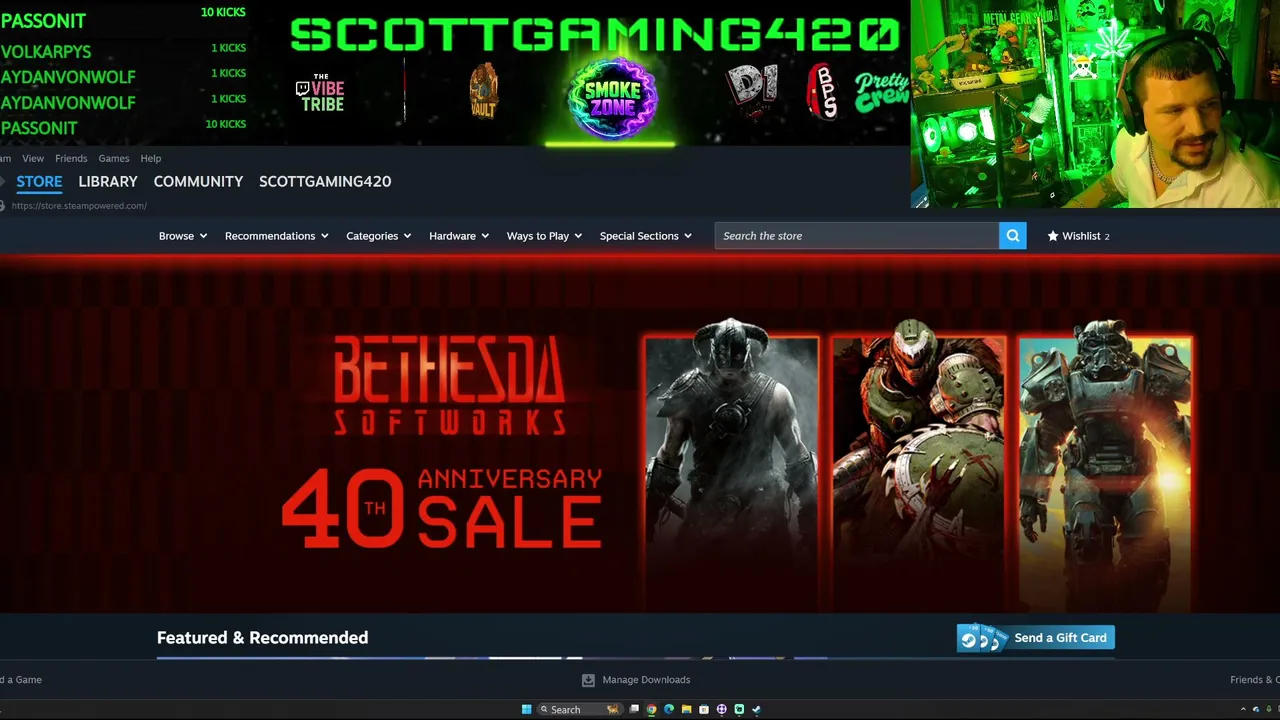Go to the COMMUNITY tab

[x=198, y=182]
